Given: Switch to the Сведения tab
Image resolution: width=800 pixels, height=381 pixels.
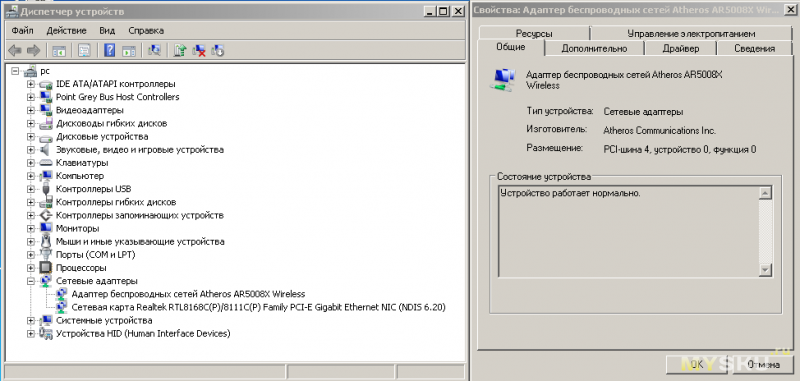Looking at the screenshot, I should coord(755,48).
